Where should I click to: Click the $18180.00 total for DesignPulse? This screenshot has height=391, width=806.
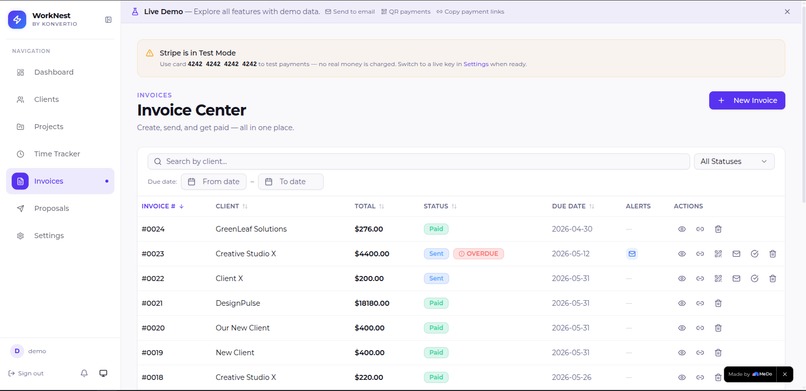click(x=372, y=303)
